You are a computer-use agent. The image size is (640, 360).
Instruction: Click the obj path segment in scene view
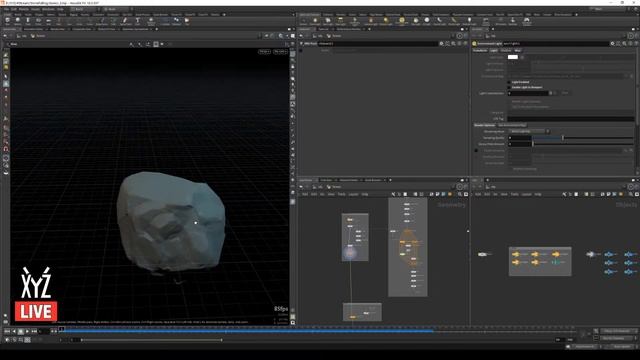coord(23,36)
